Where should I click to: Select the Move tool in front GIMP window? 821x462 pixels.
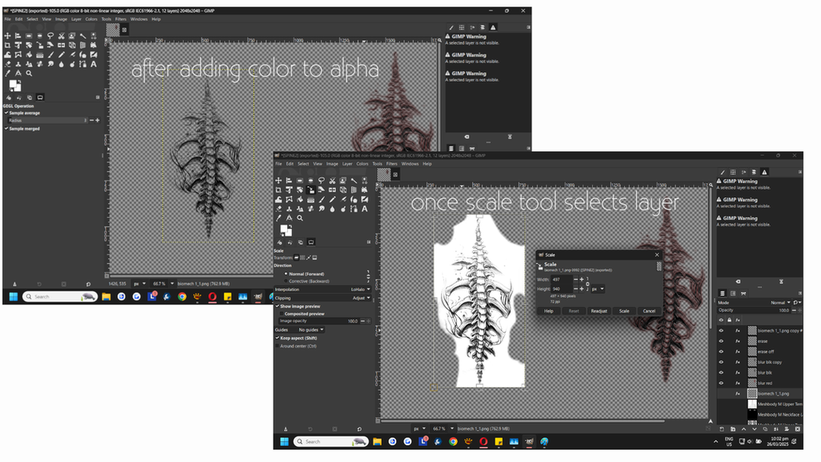(278, 180)
